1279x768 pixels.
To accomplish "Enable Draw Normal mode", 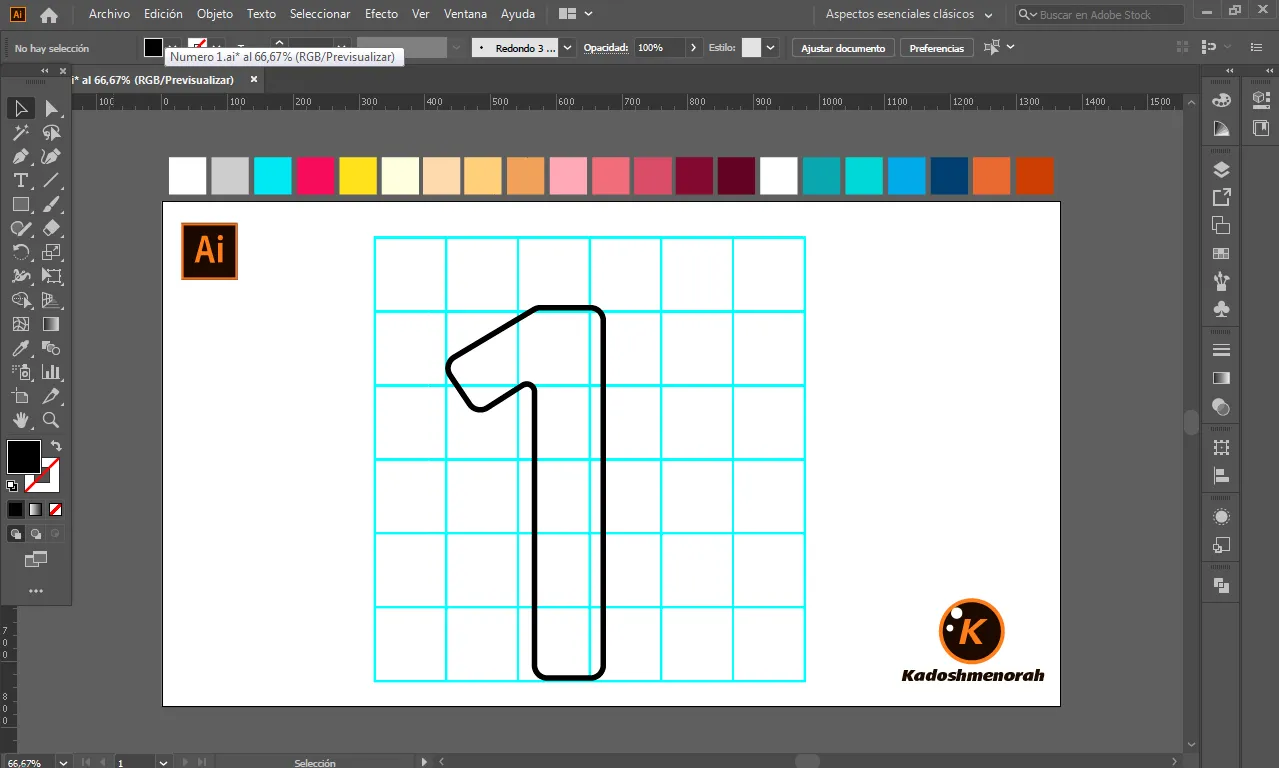I will [16, 534].
